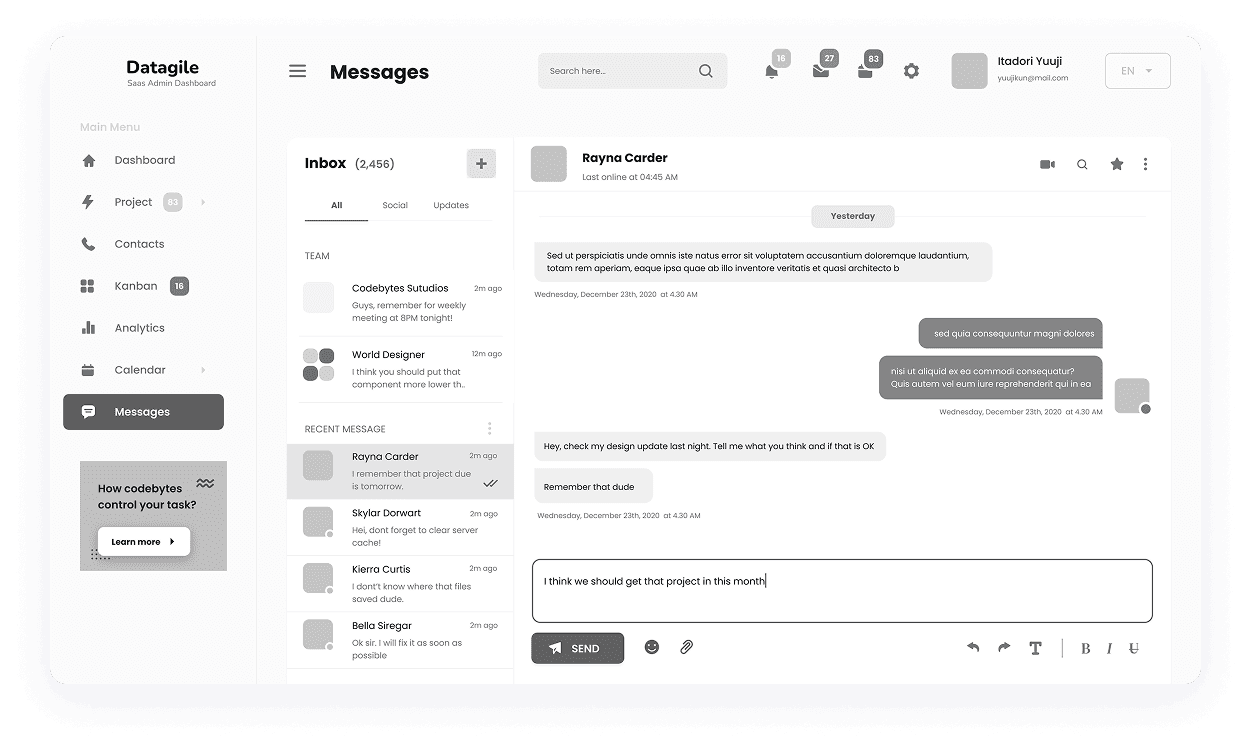Screen dimensions: 1251x748
Task: Switch to the Updates tab
Action: click(450, 205)
